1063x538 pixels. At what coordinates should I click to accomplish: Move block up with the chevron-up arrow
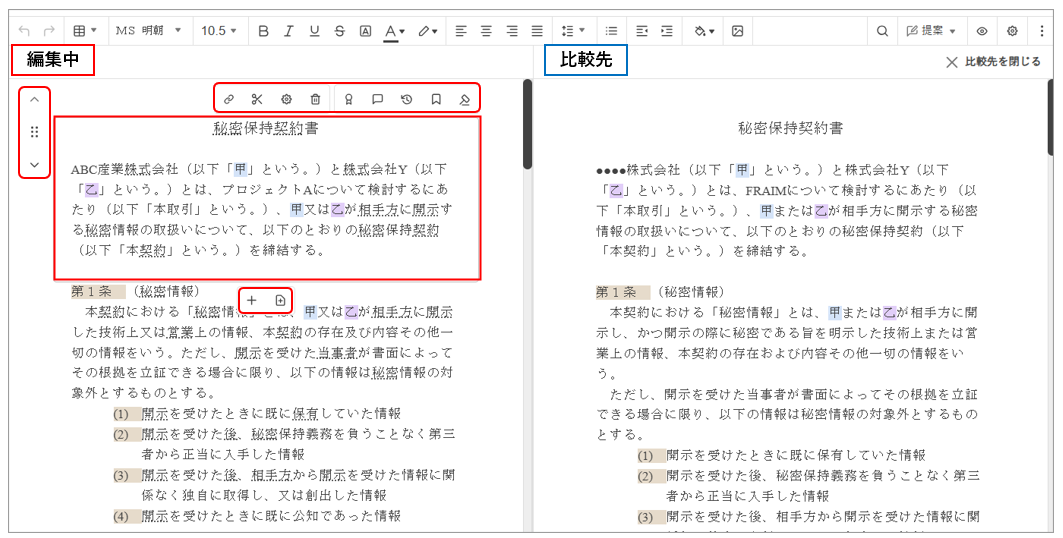click(x=34, y=100)
